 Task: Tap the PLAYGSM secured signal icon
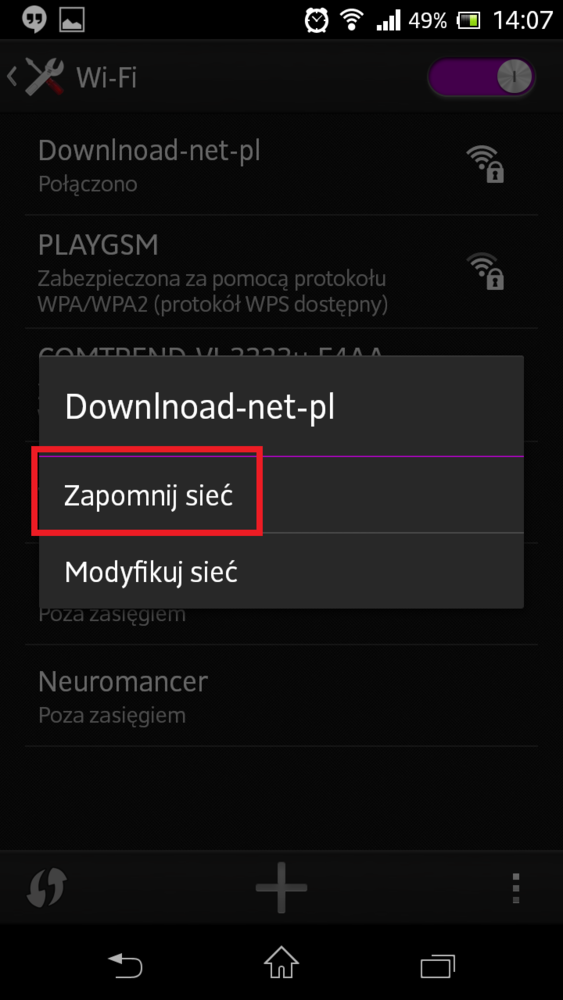[x=485, y=271]
